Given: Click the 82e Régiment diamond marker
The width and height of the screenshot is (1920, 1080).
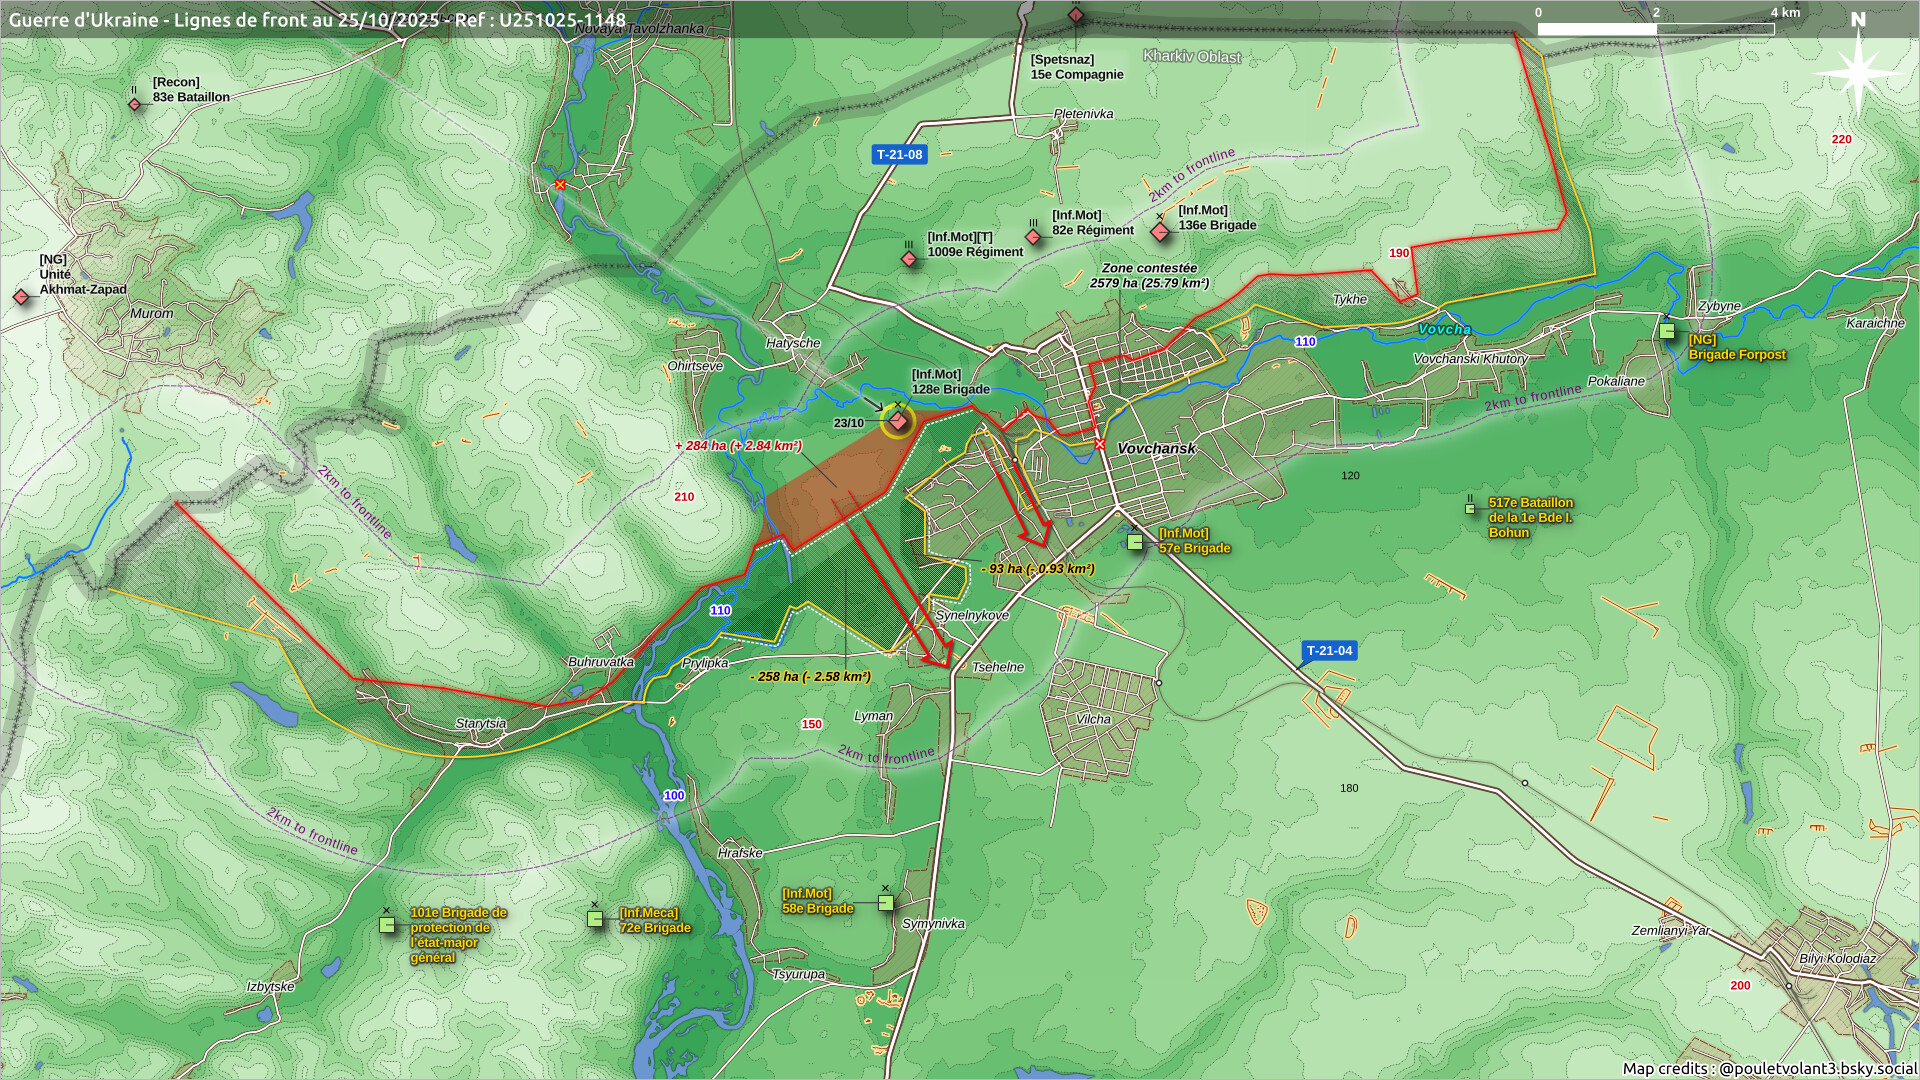Looking at the screenshot, I should (1033, 237).
